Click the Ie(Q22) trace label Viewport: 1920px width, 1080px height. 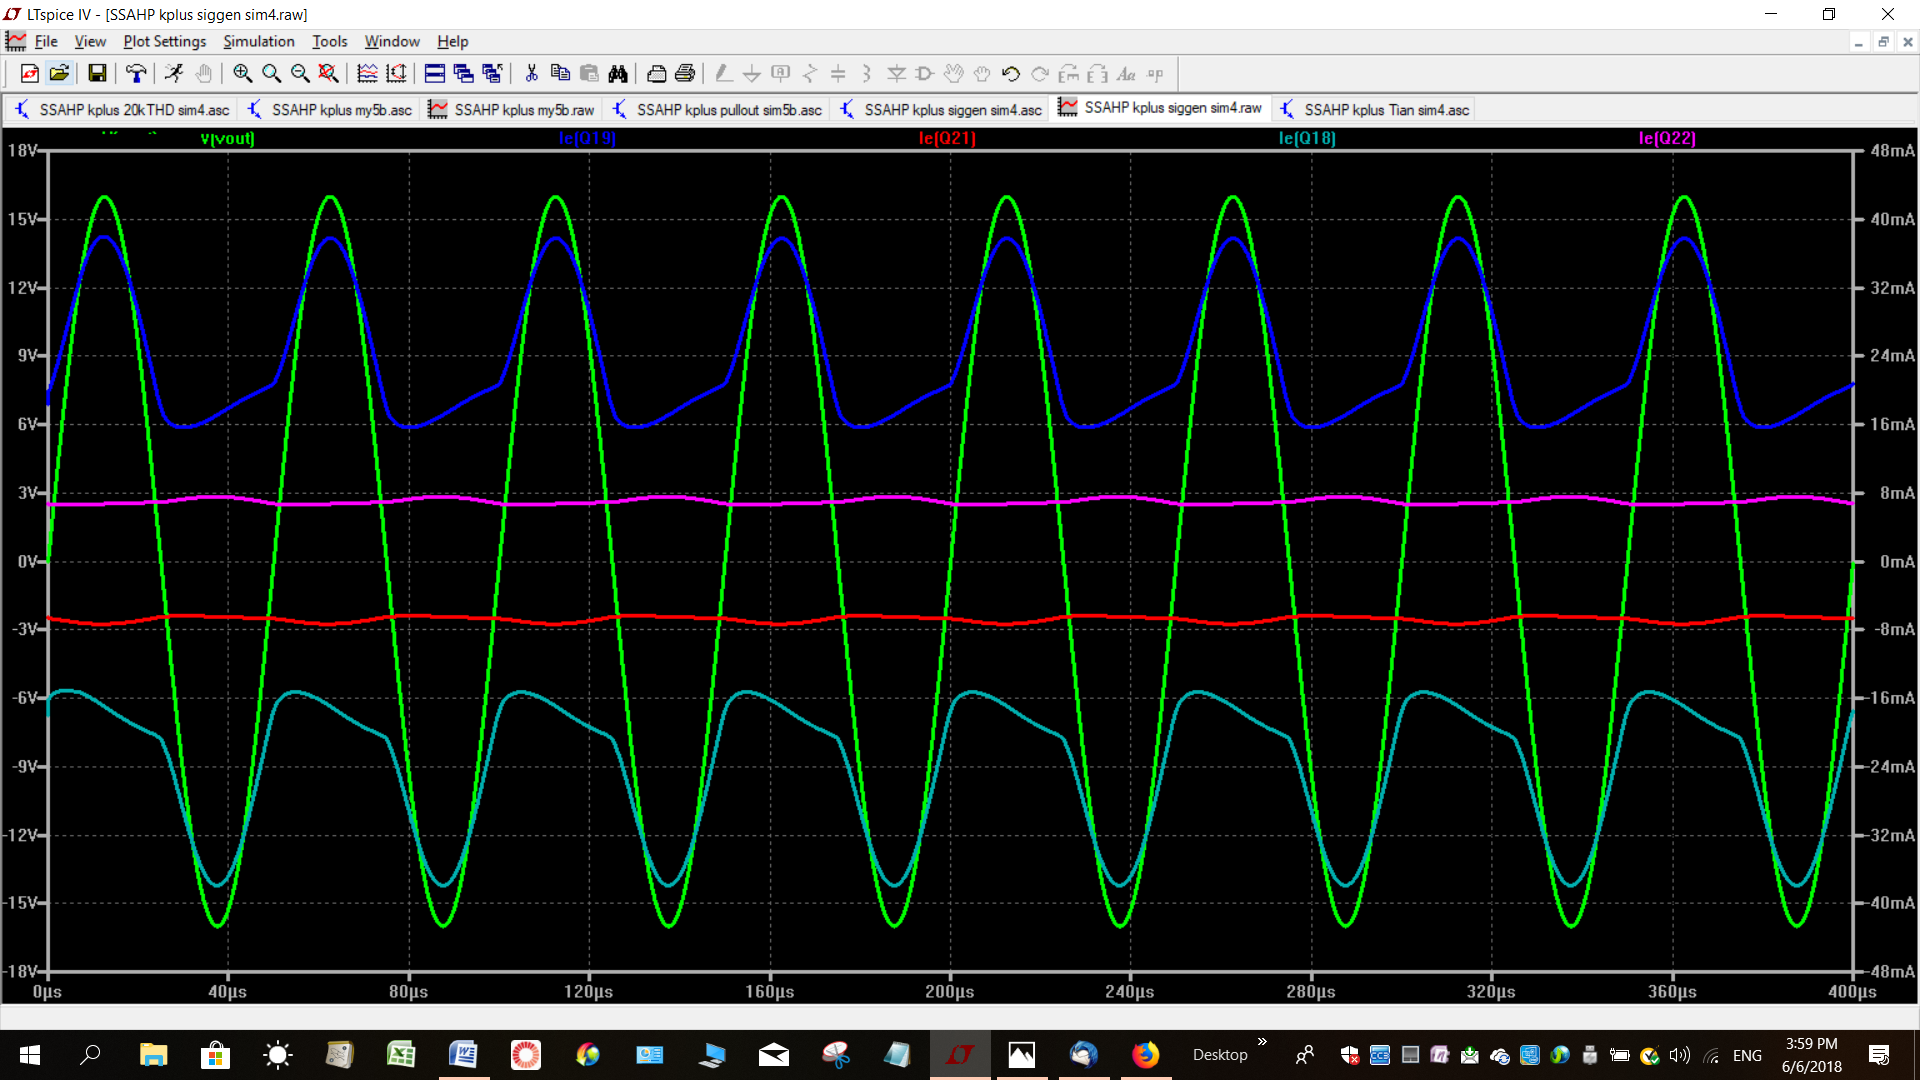[1667, 138]
